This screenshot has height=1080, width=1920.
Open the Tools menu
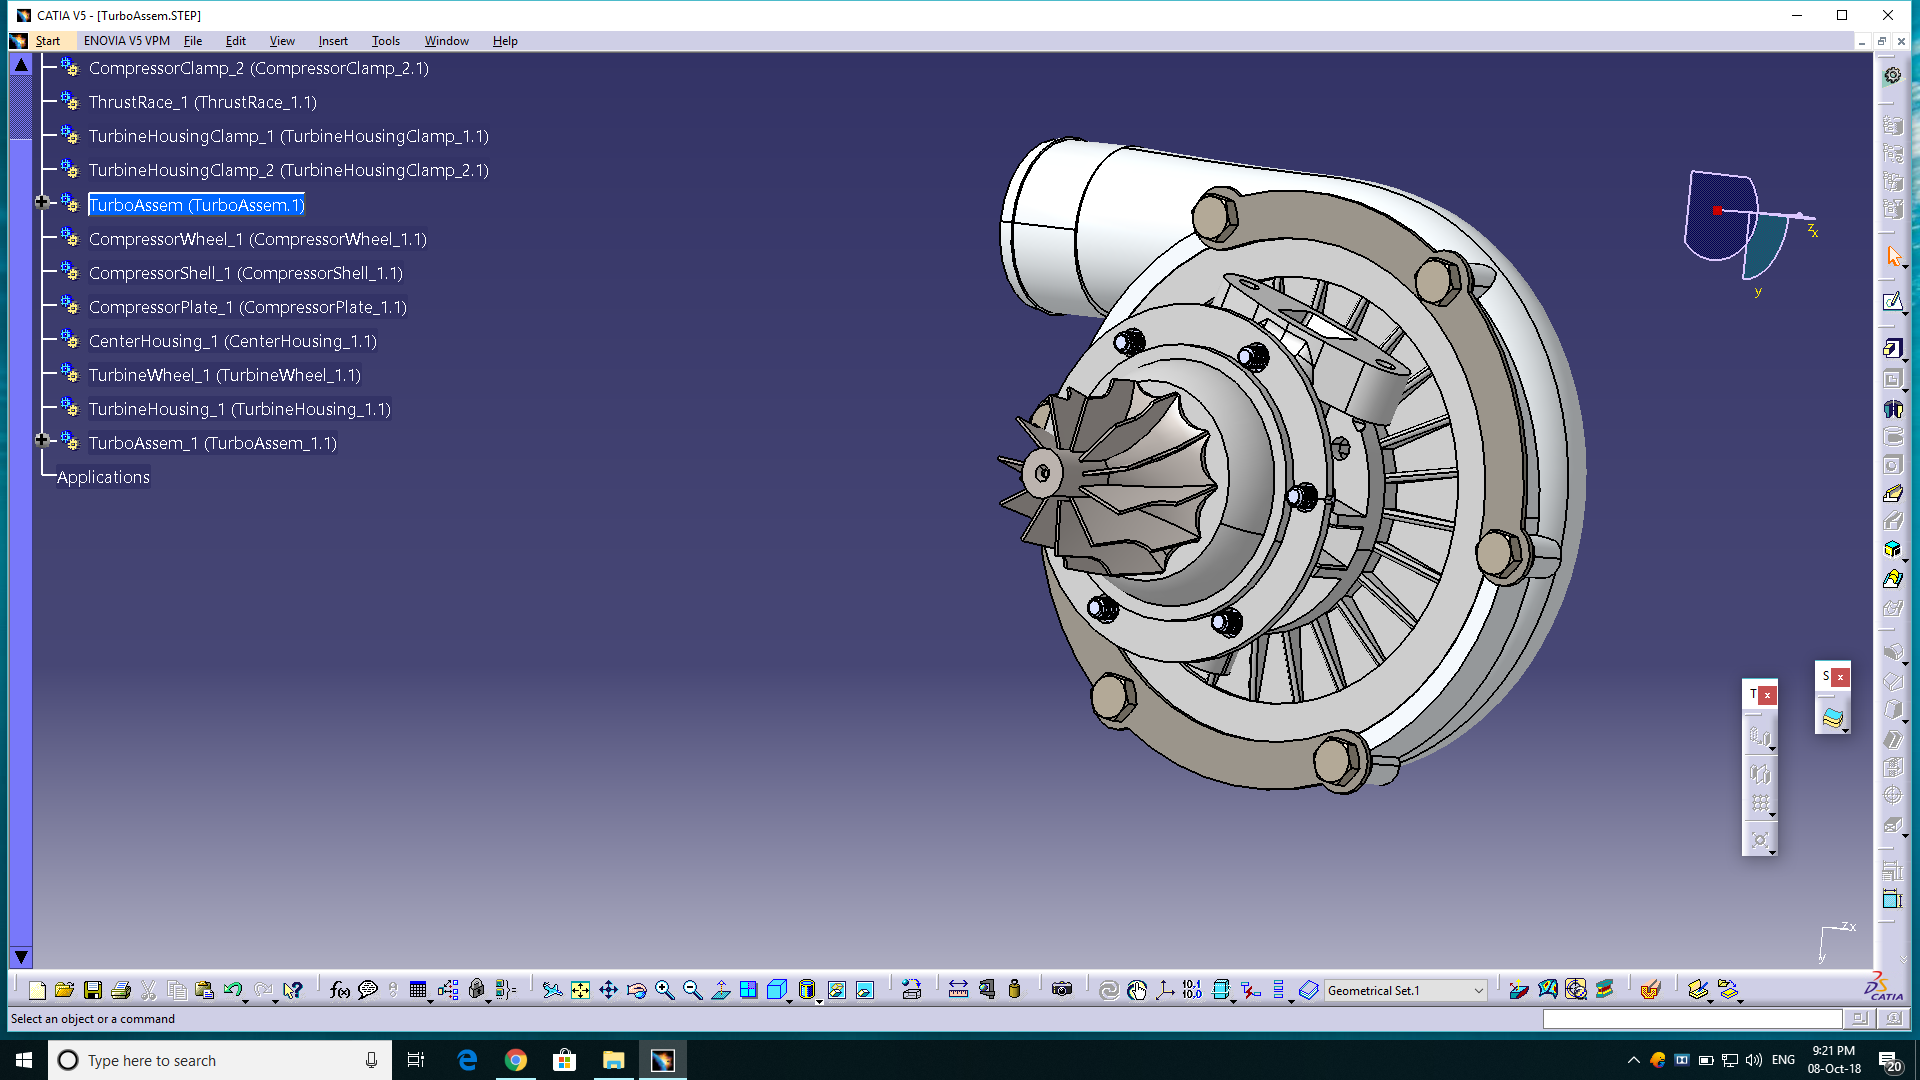385,41
